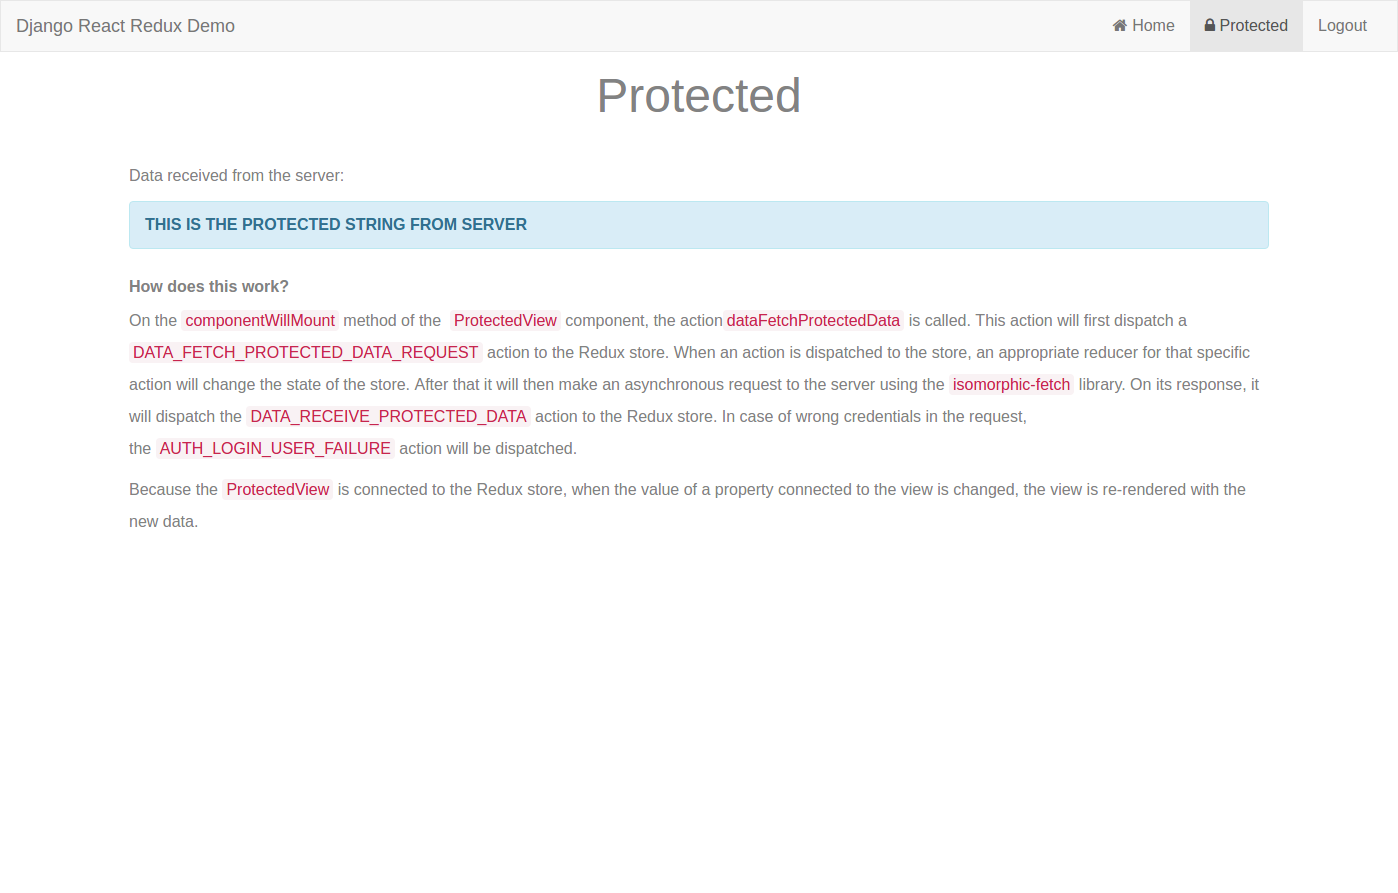The image size is (1398, 893).
Task: Click Logout in the navbar
Action: 1342,26
